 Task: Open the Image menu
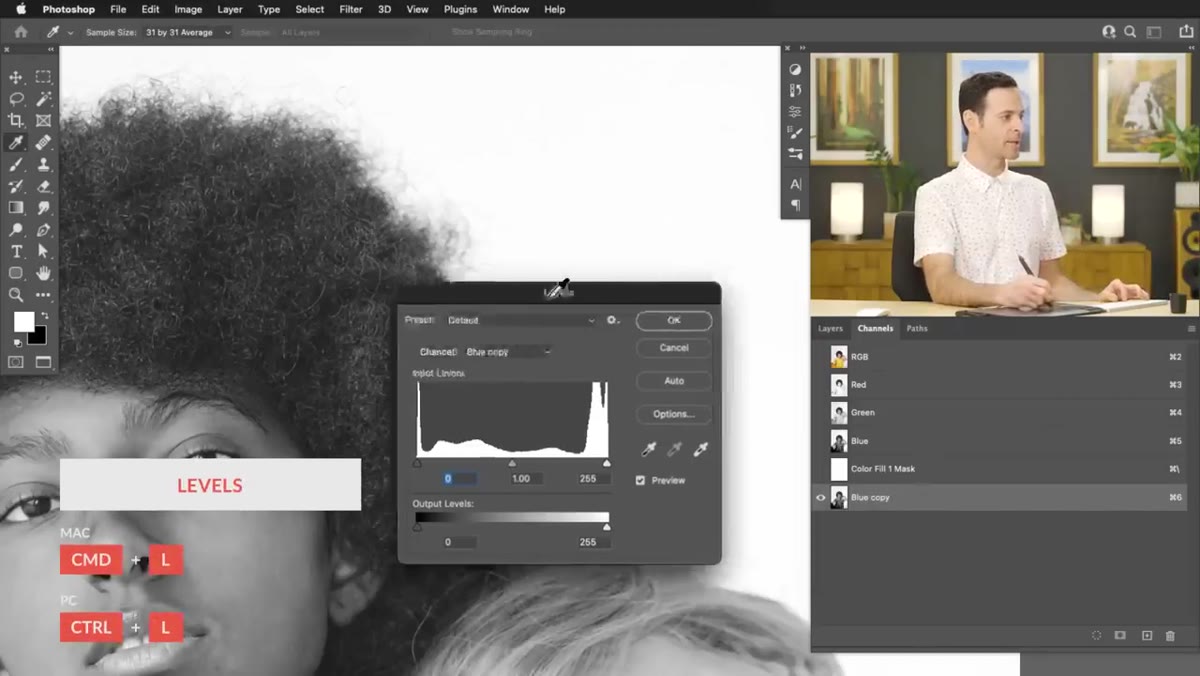tap(188, 9)
